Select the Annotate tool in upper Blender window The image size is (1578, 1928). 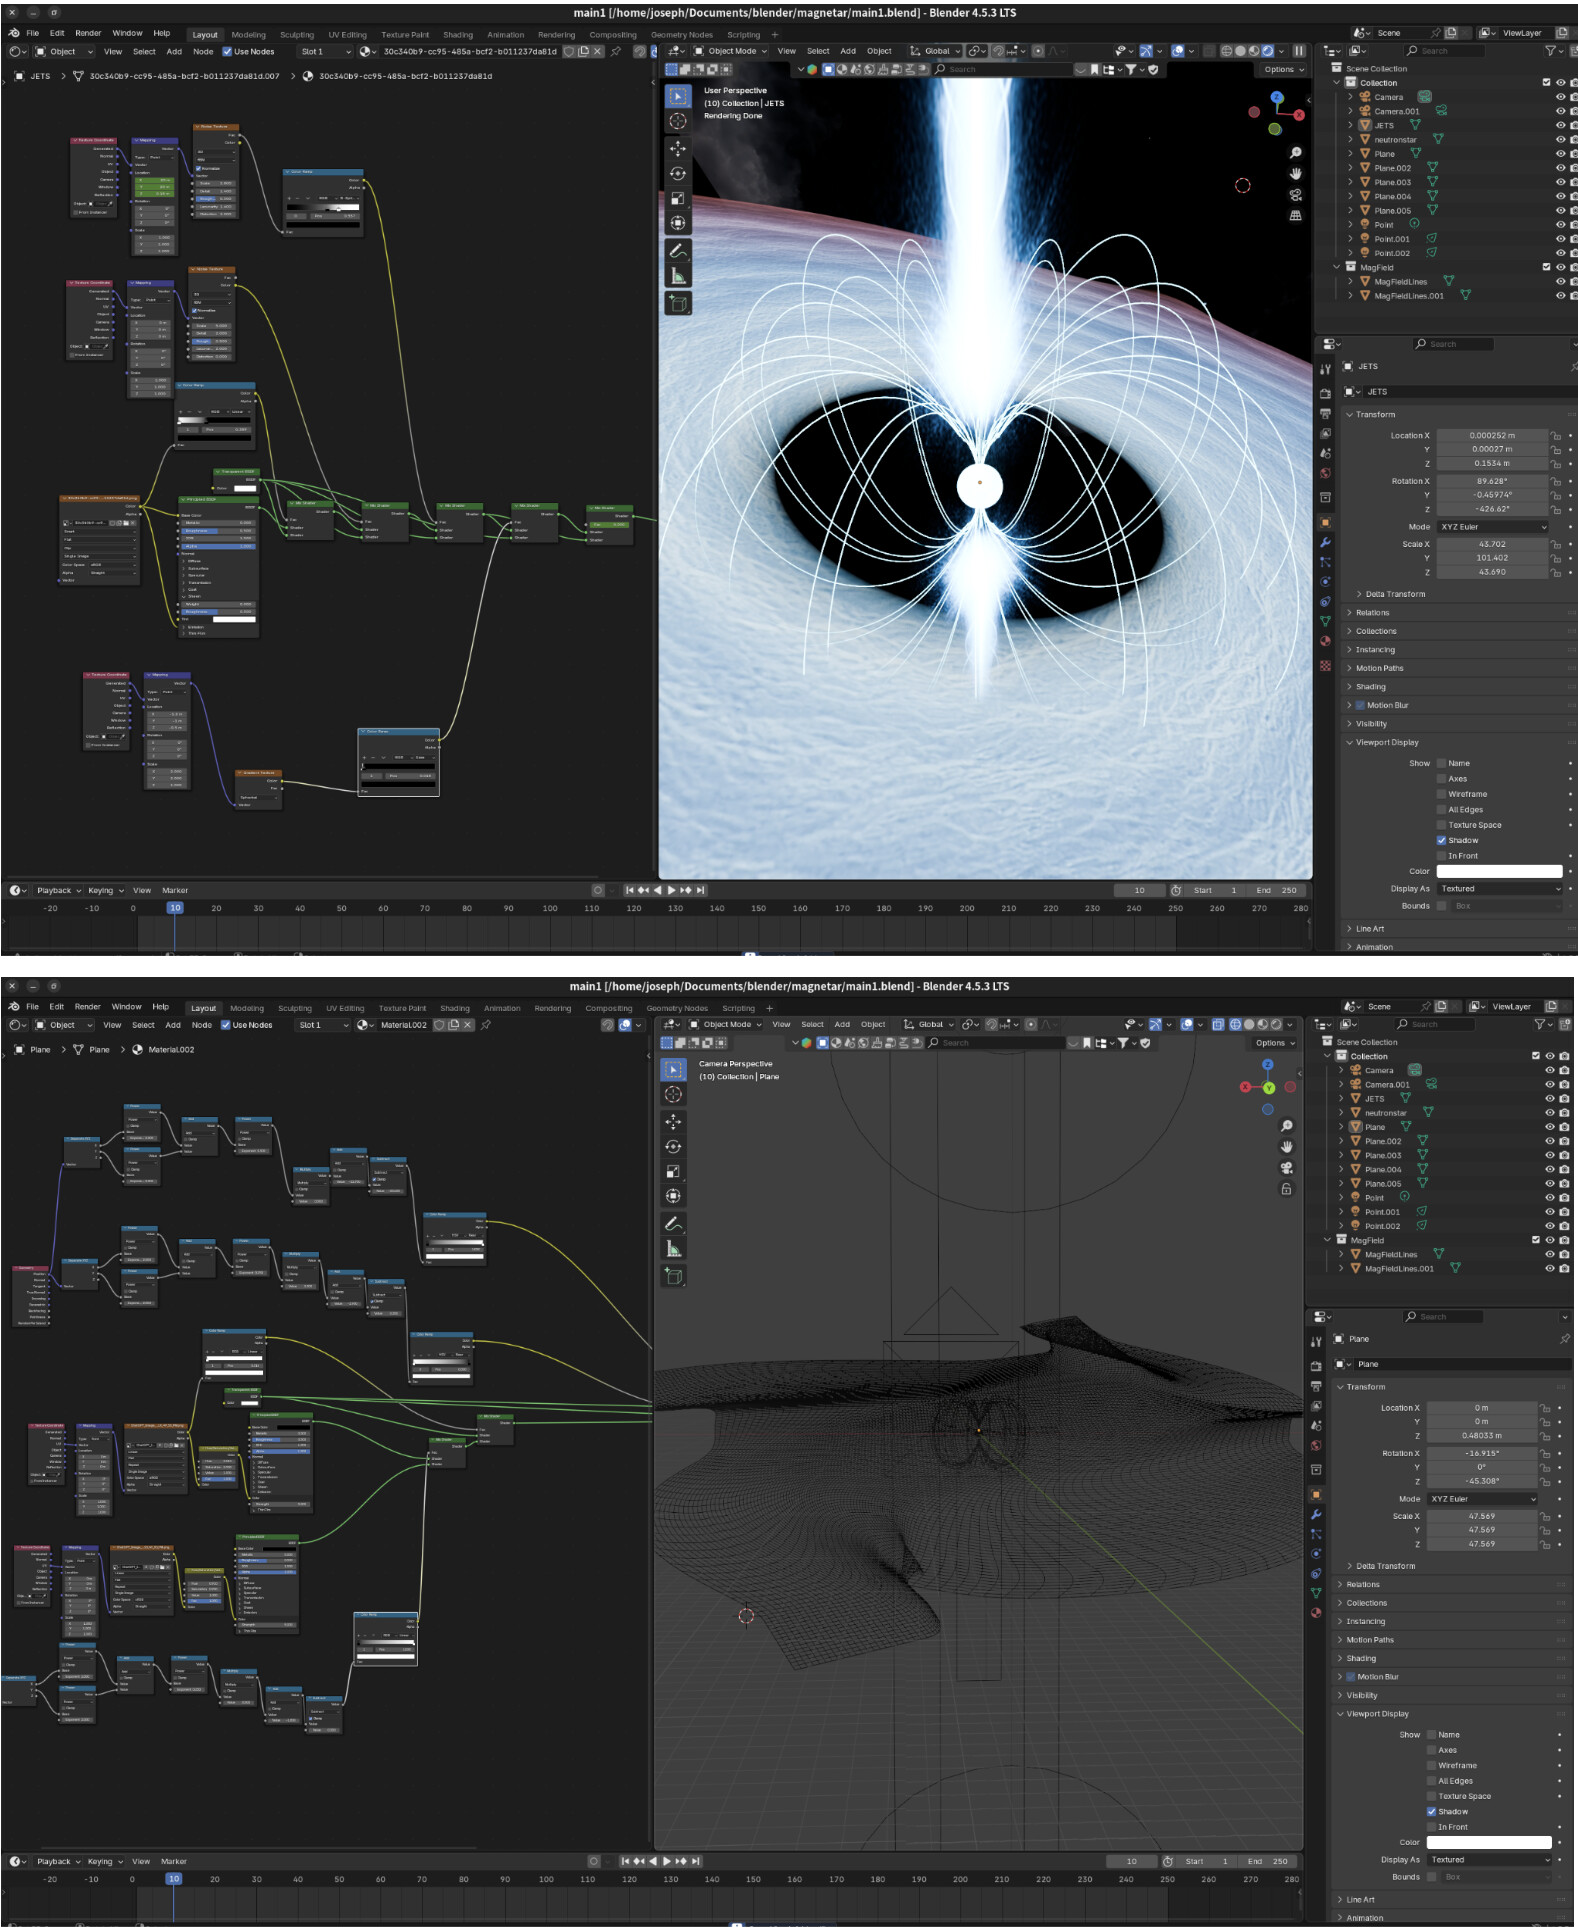coord(678,250)
